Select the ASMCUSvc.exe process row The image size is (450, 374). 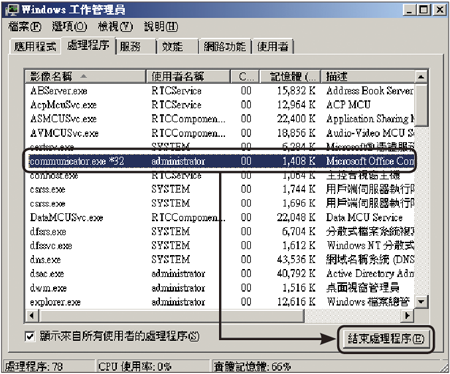[220, 119]
